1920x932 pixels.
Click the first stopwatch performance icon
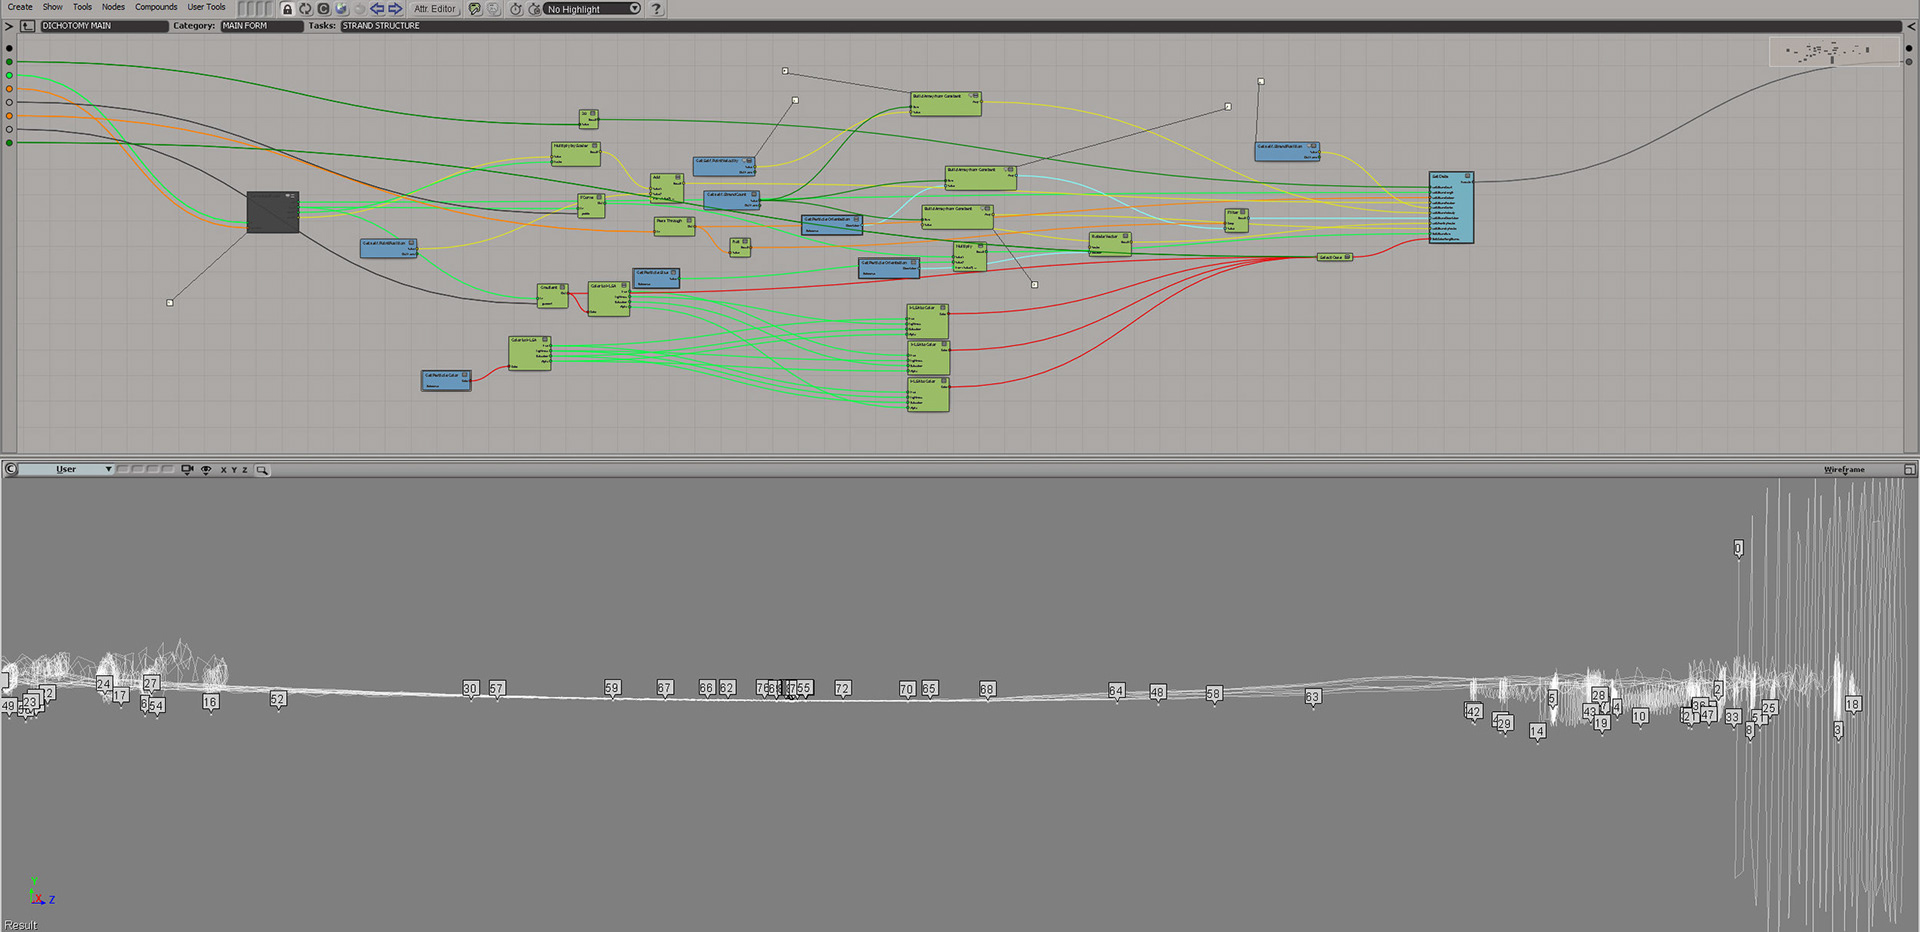(516, 9)
